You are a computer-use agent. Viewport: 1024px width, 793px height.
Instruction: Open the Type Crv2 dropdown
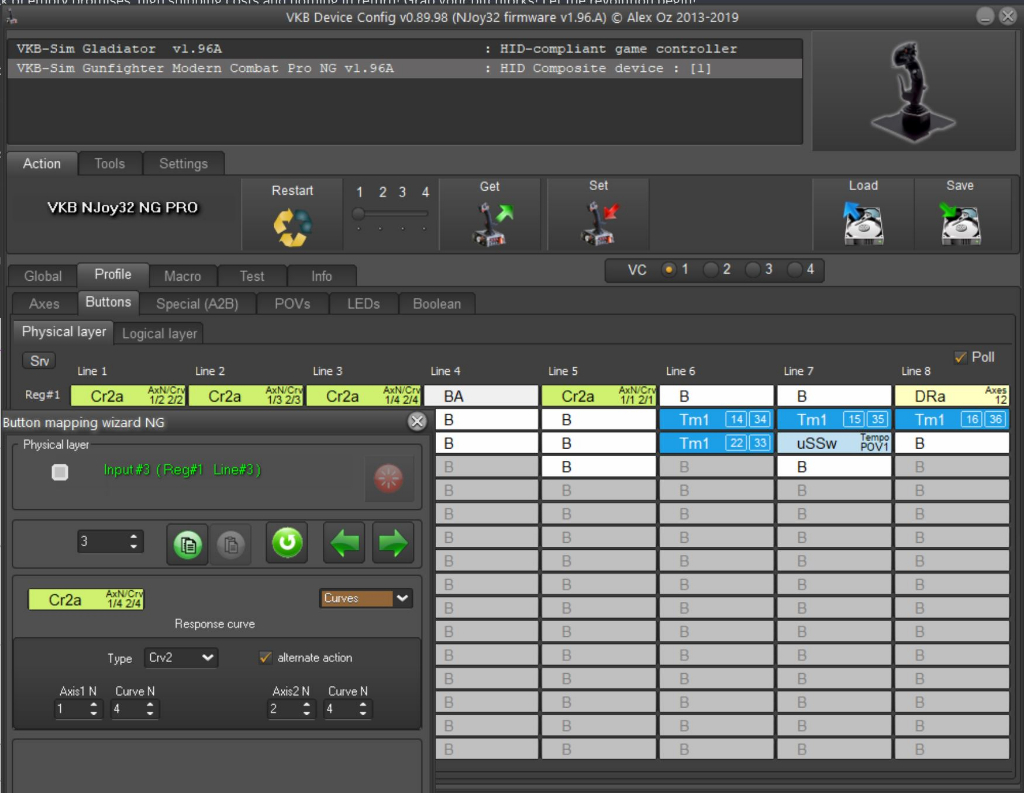(x=181, y=657)
